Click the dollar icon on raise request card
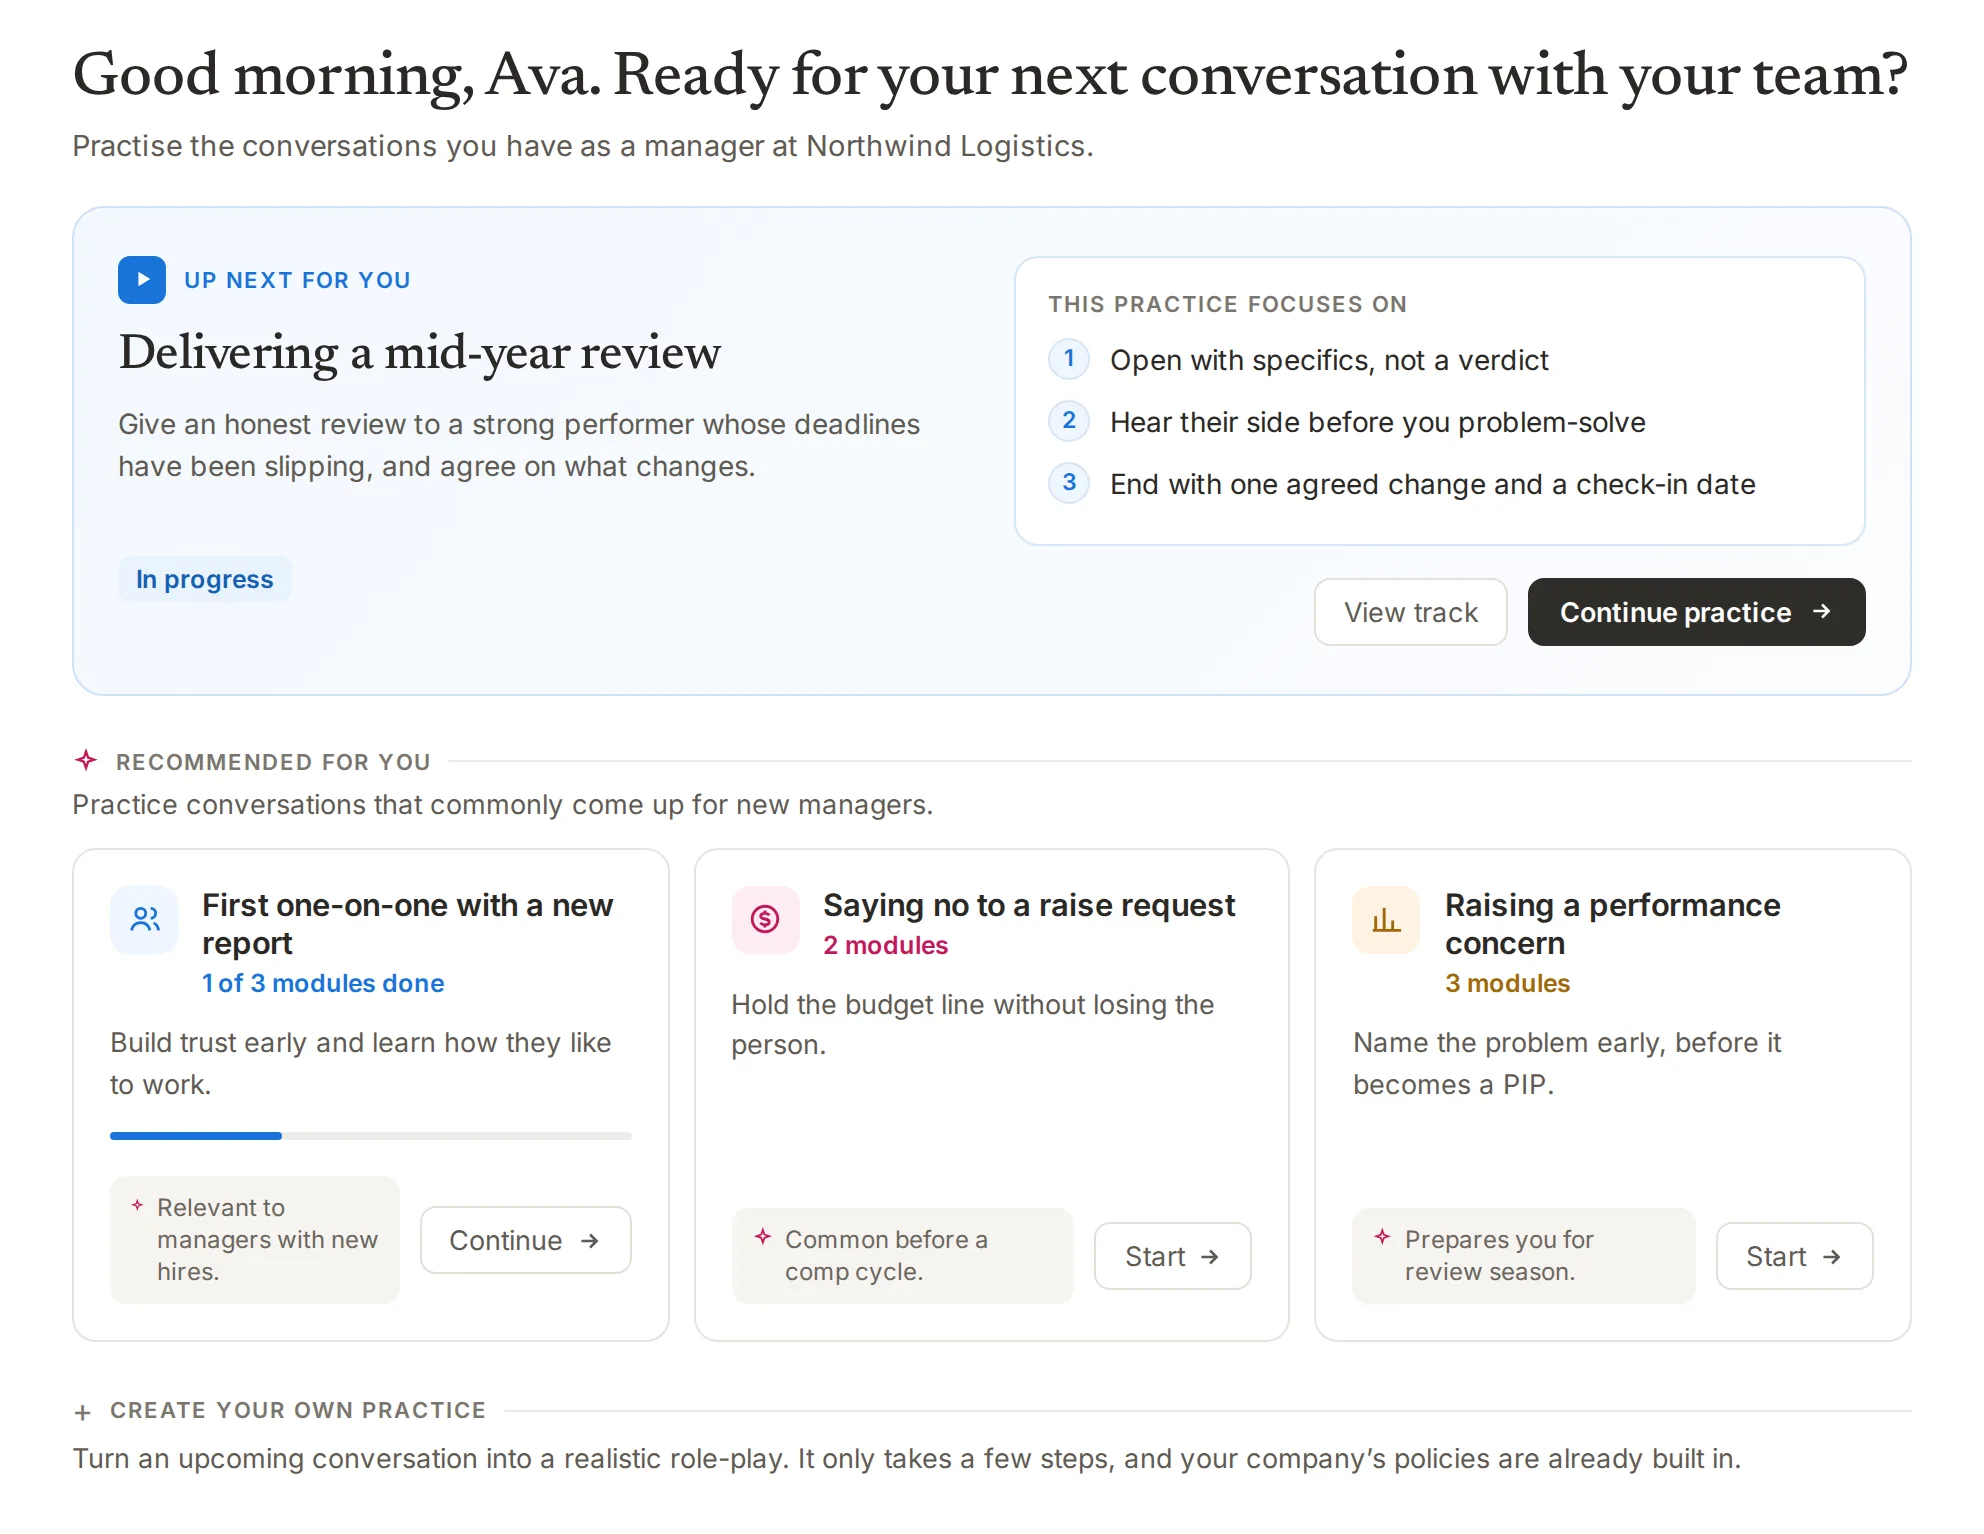Screen dimensions: 1984x1534 (765, 919)
